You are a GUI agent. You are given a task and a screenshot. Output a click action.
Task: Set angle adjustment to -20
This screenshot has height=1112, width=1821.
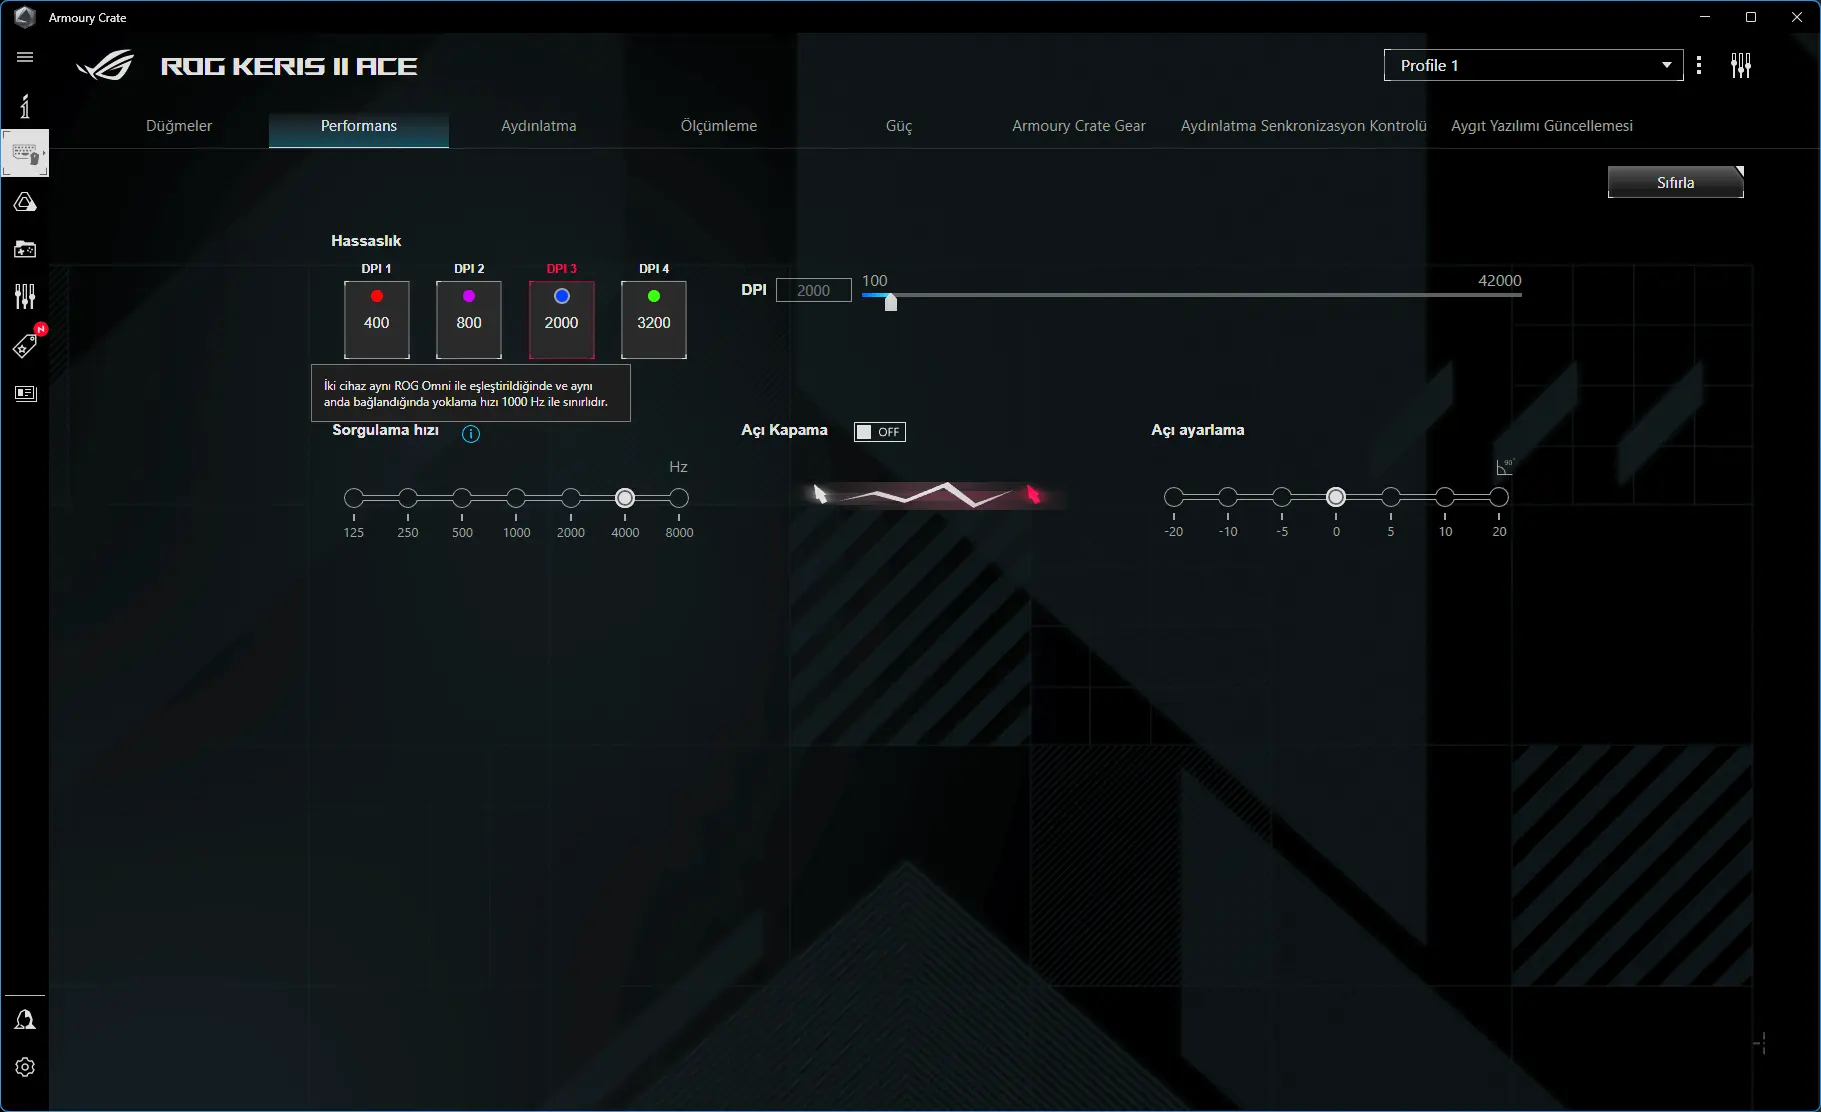[1174, 497]
